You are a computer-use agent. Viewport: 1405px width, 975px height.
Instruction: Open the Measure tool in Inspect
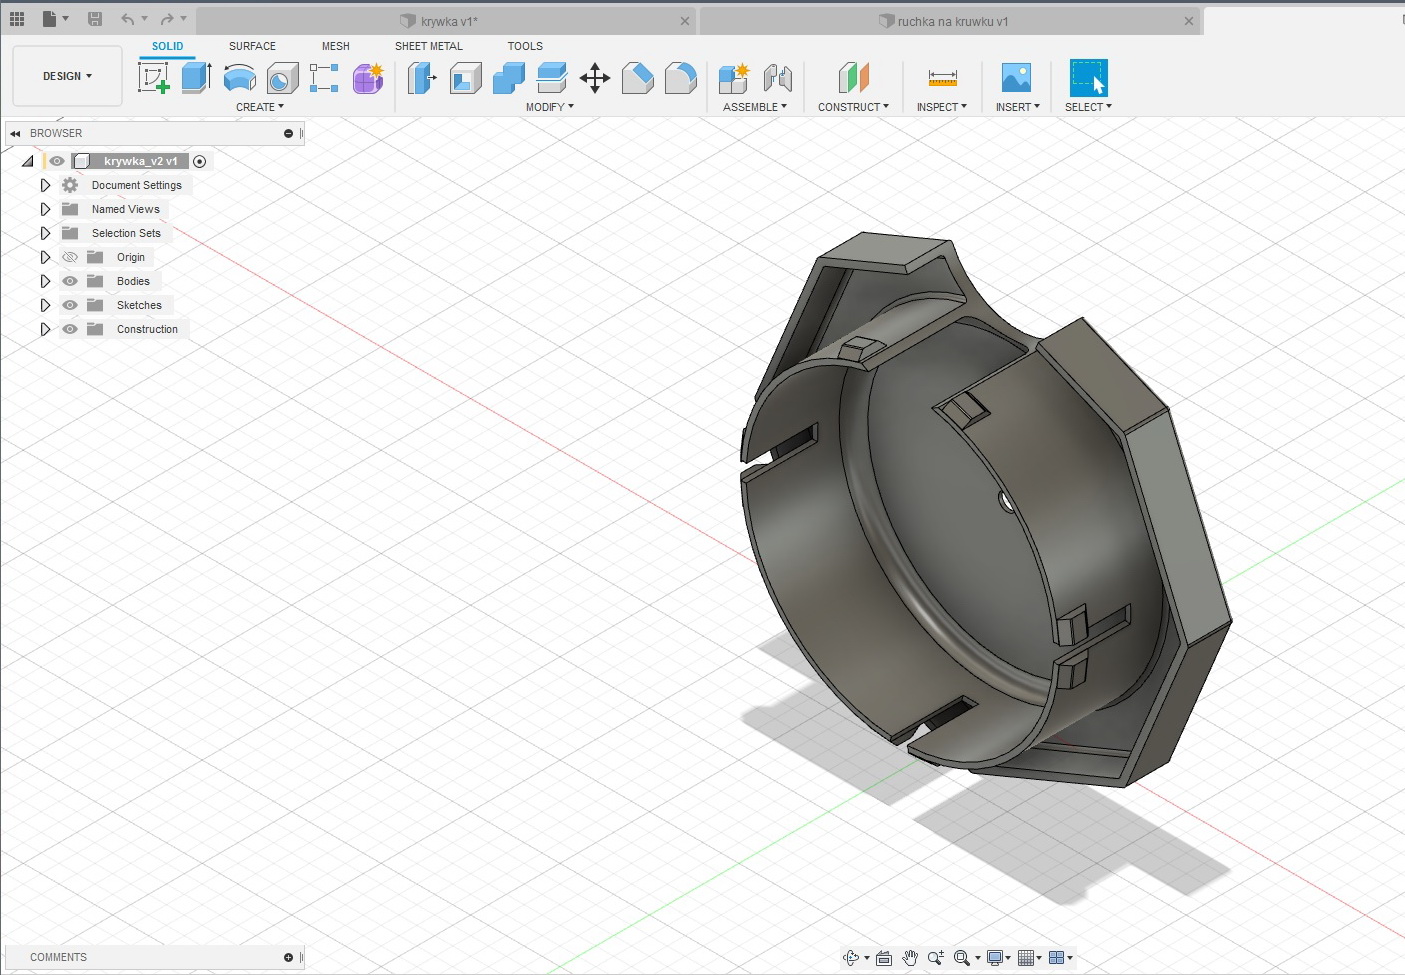[x=942, y=78]
